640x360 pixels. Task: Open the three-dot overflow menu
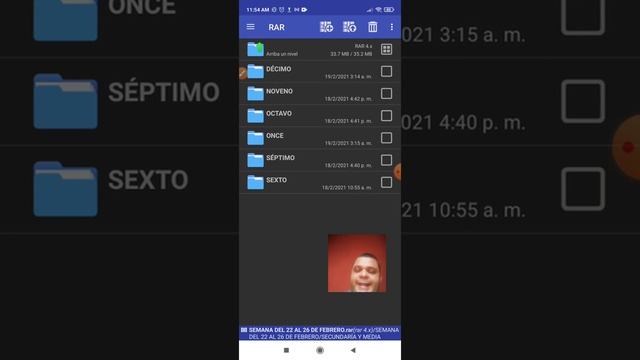tap(391, 27)
